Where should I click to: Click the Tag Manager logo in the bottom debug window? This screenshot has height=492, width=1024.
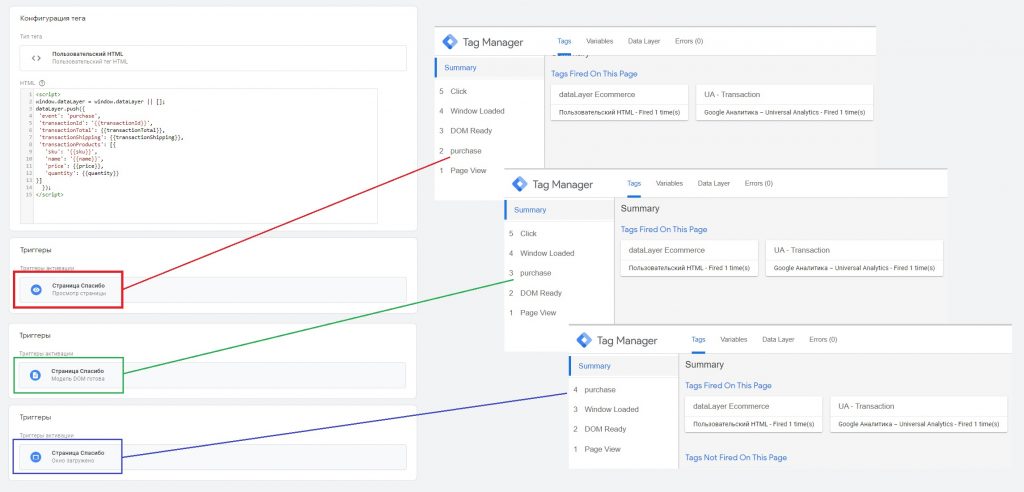point(584,340)
